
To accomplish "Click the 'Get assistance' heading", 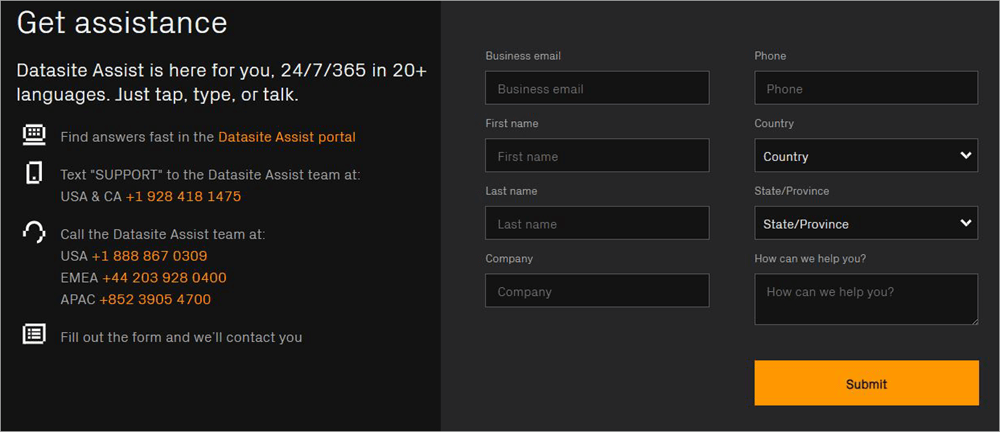I will (122, 22).
